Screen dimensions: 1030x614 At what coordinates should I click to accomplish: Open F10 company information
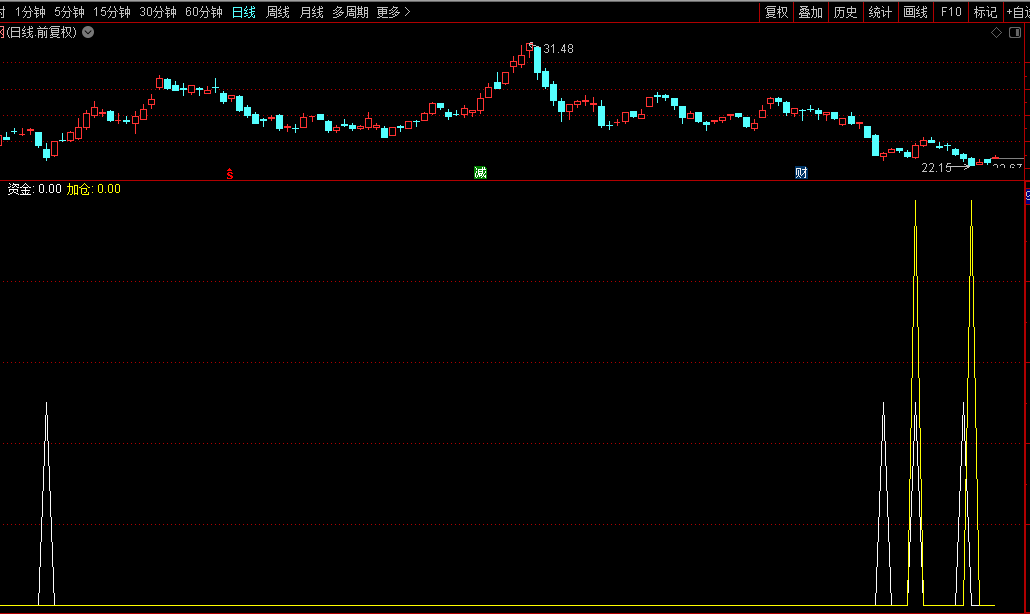coord(951,12)
